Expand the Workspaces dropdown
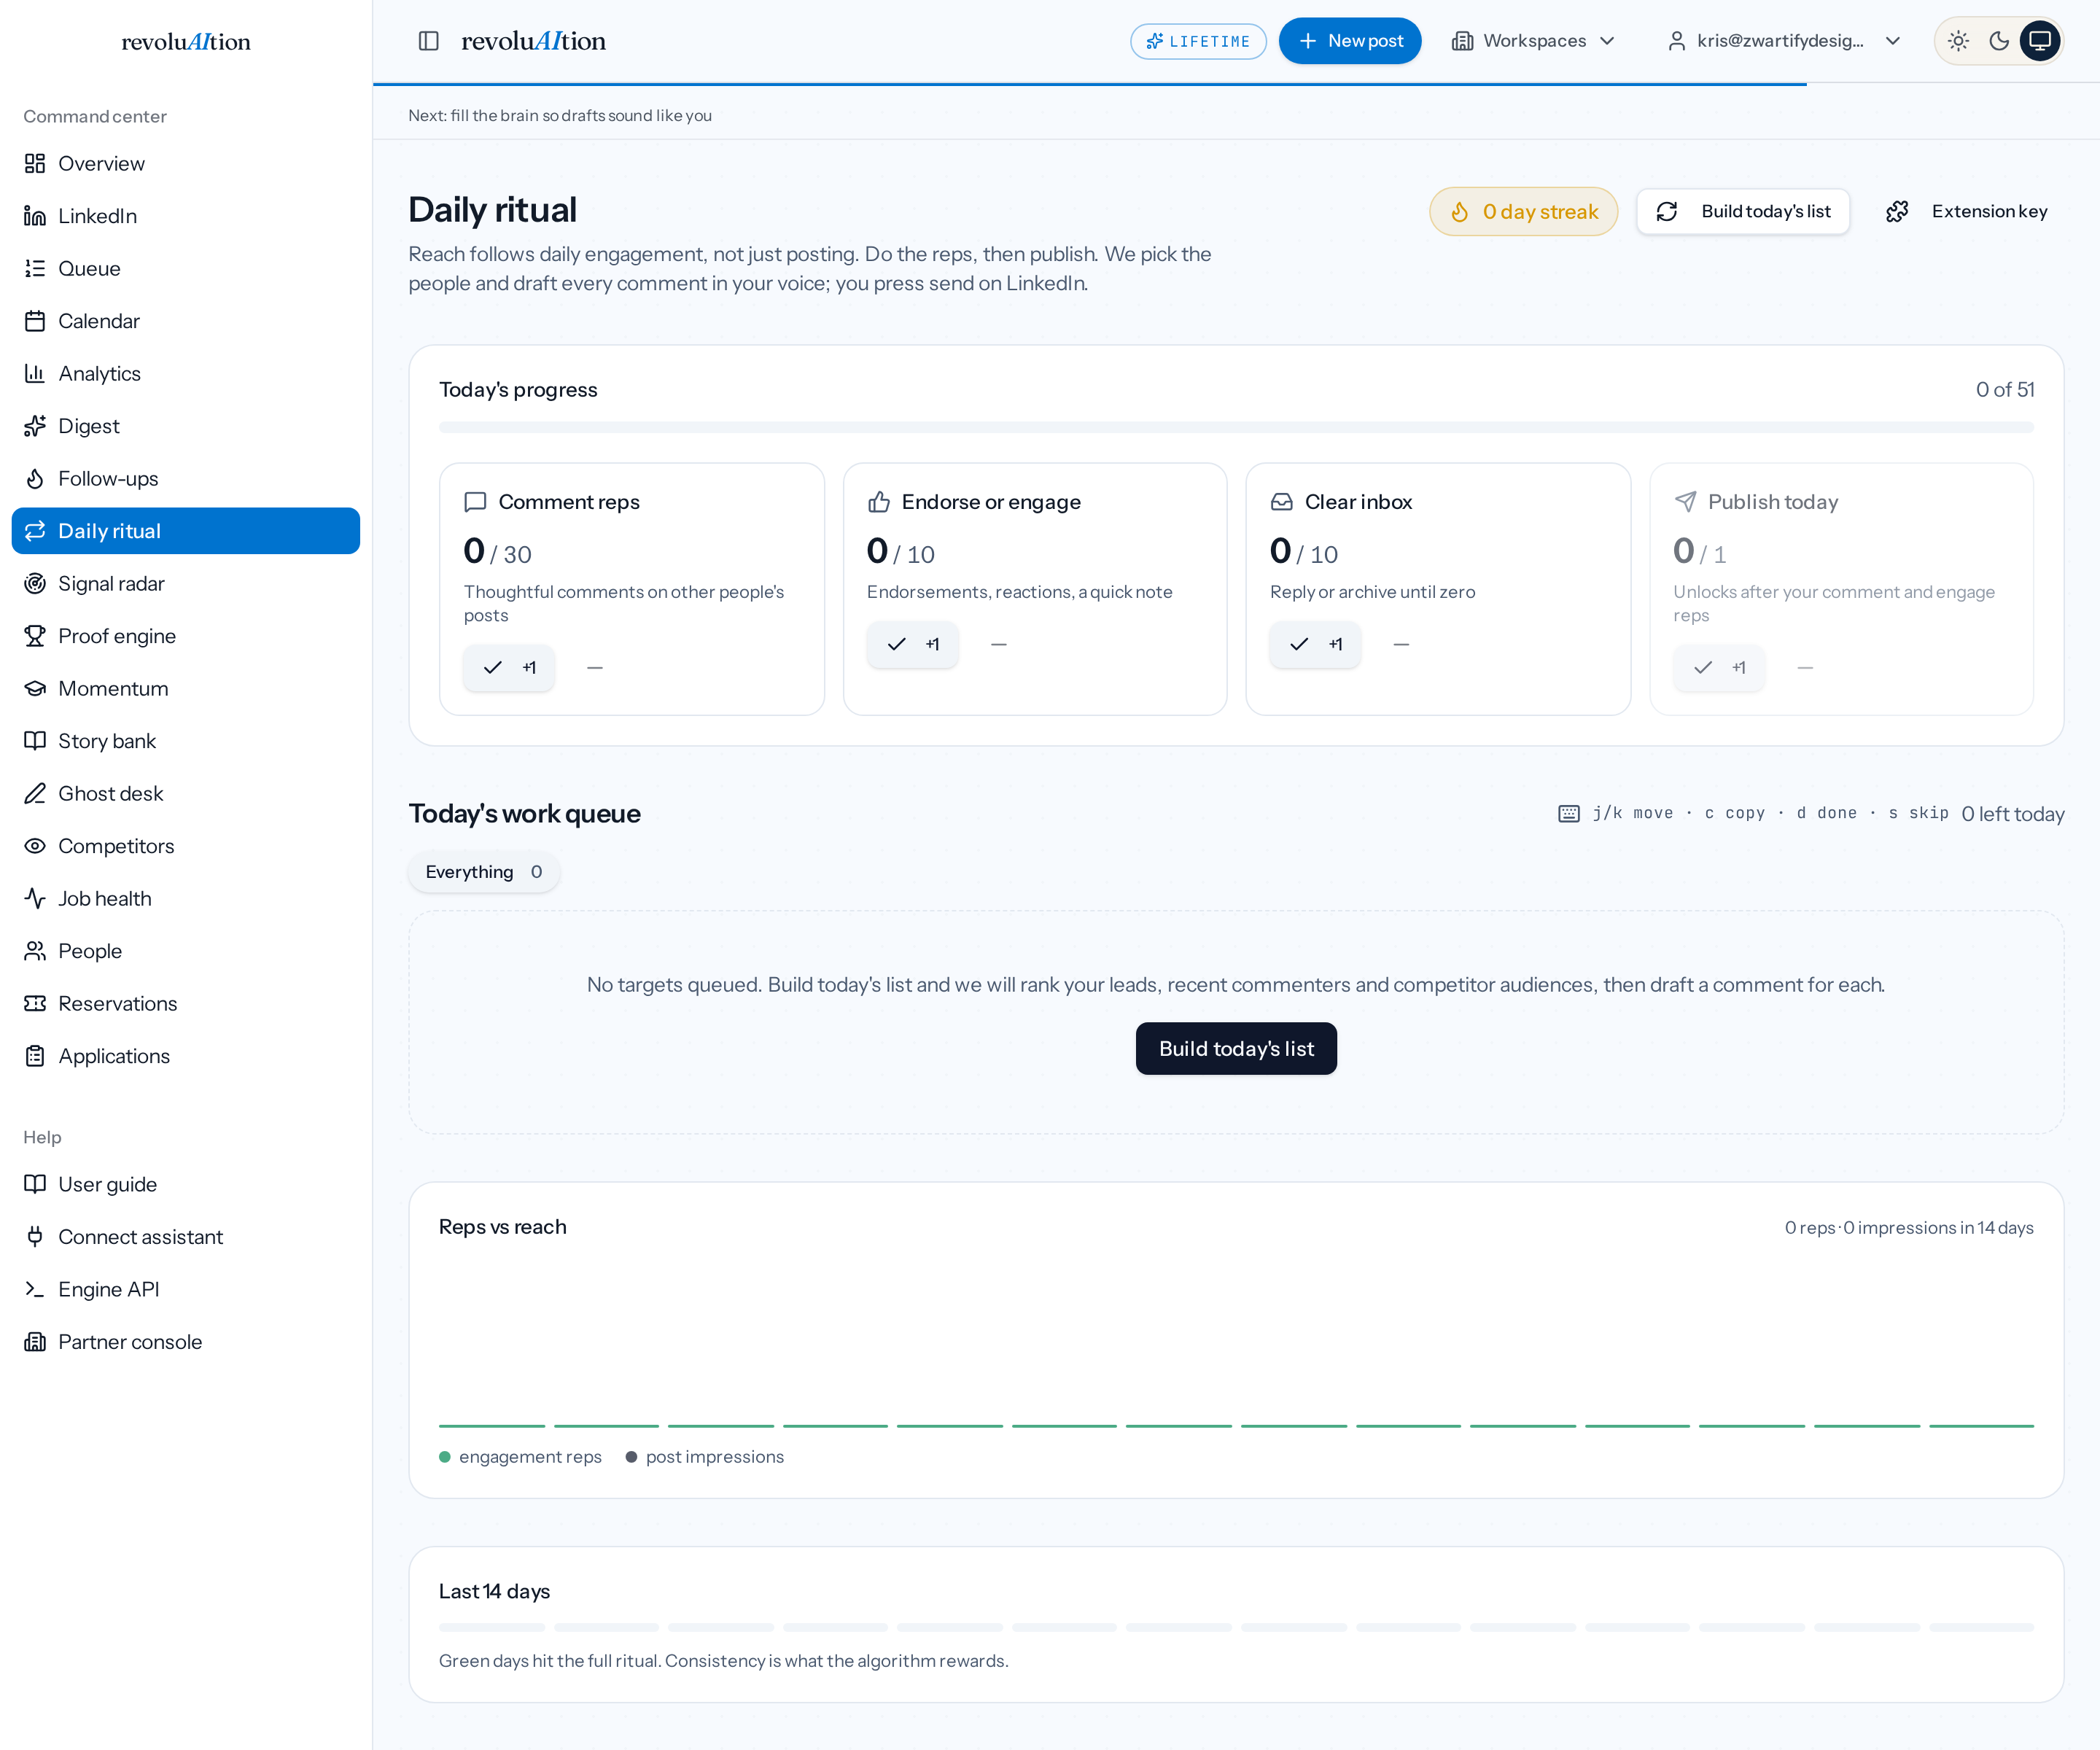The width and height of the screenshot is (2100, 1750). pos(1534,41)
